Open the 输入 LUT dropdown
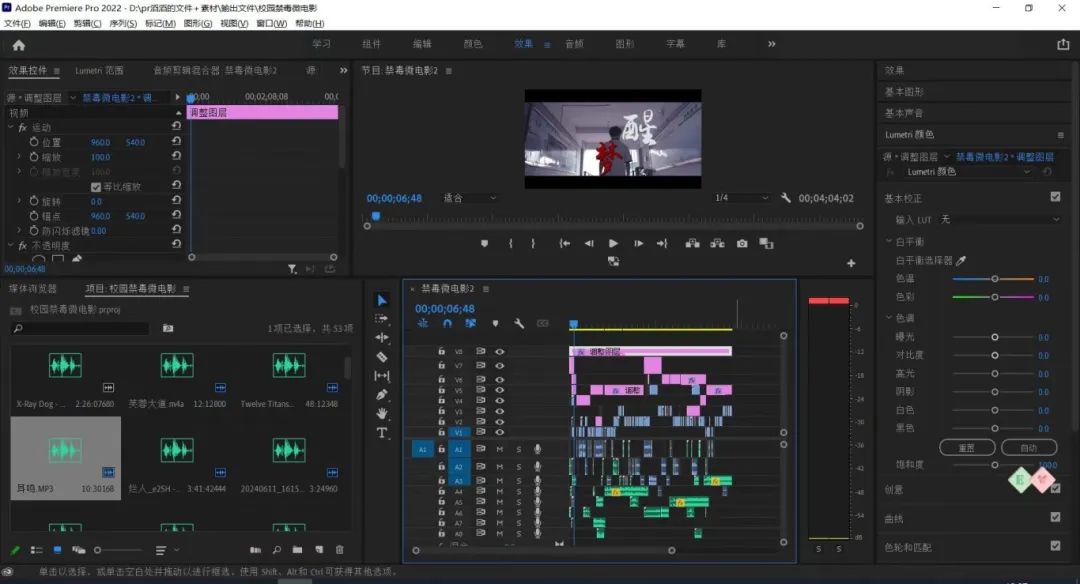Screen dimensions: 1080x584 [1000, 220]
